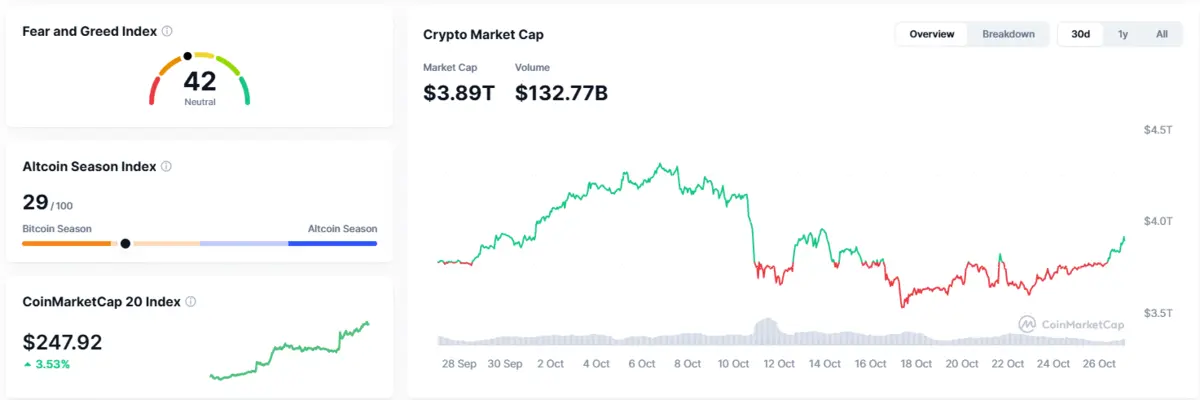Switch chart to Overview view
The image size is (1200, 400).
(932, 34)
